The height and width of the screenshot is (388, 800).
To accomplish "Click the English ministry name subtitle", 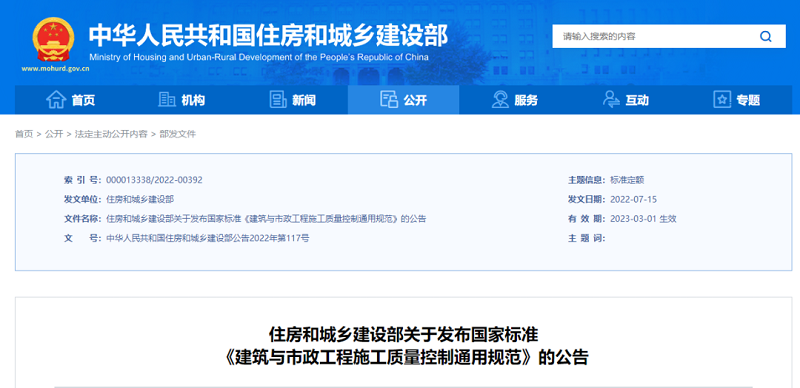I will click(259, 57).
